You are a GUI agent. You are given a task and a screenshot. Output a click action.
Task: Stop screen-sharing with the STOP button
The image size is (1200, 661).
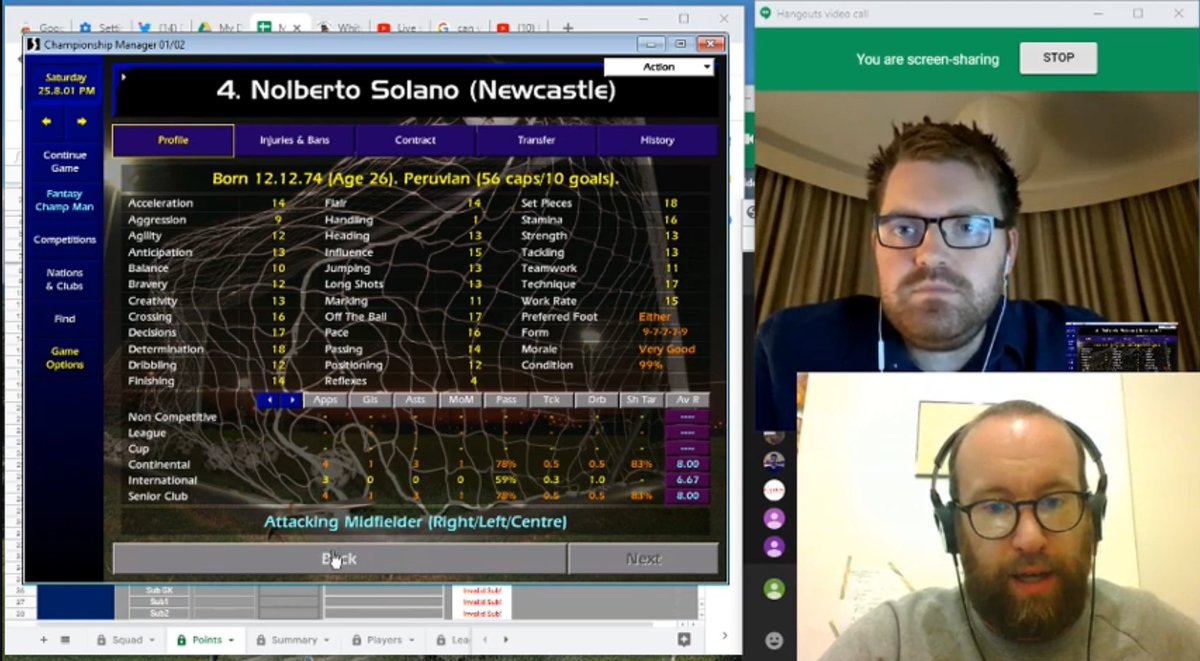[1058, 58]
